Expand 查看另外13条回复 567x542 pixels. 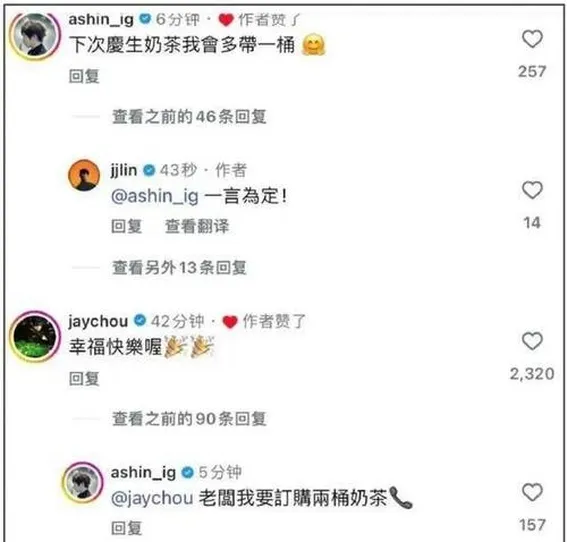[179, 268]
